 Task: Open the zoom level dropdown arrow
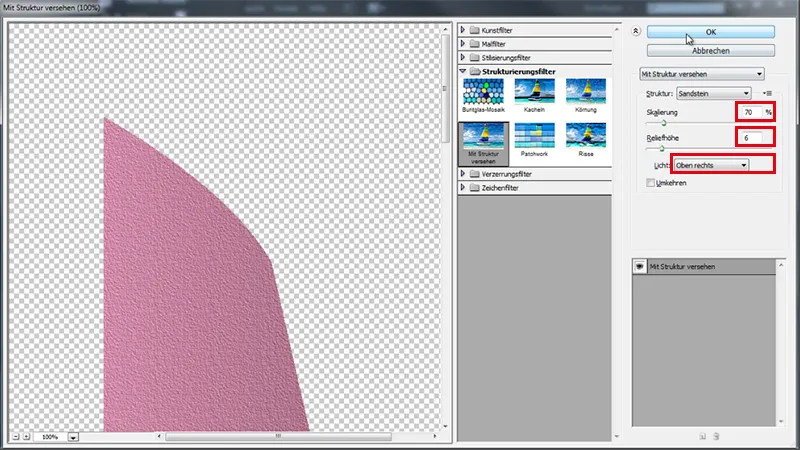(73, 437)
